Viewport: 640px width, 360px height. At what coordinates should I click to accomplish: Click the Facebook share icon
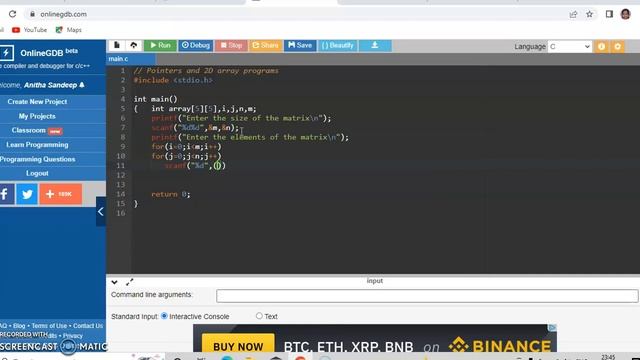coord(6,194)
